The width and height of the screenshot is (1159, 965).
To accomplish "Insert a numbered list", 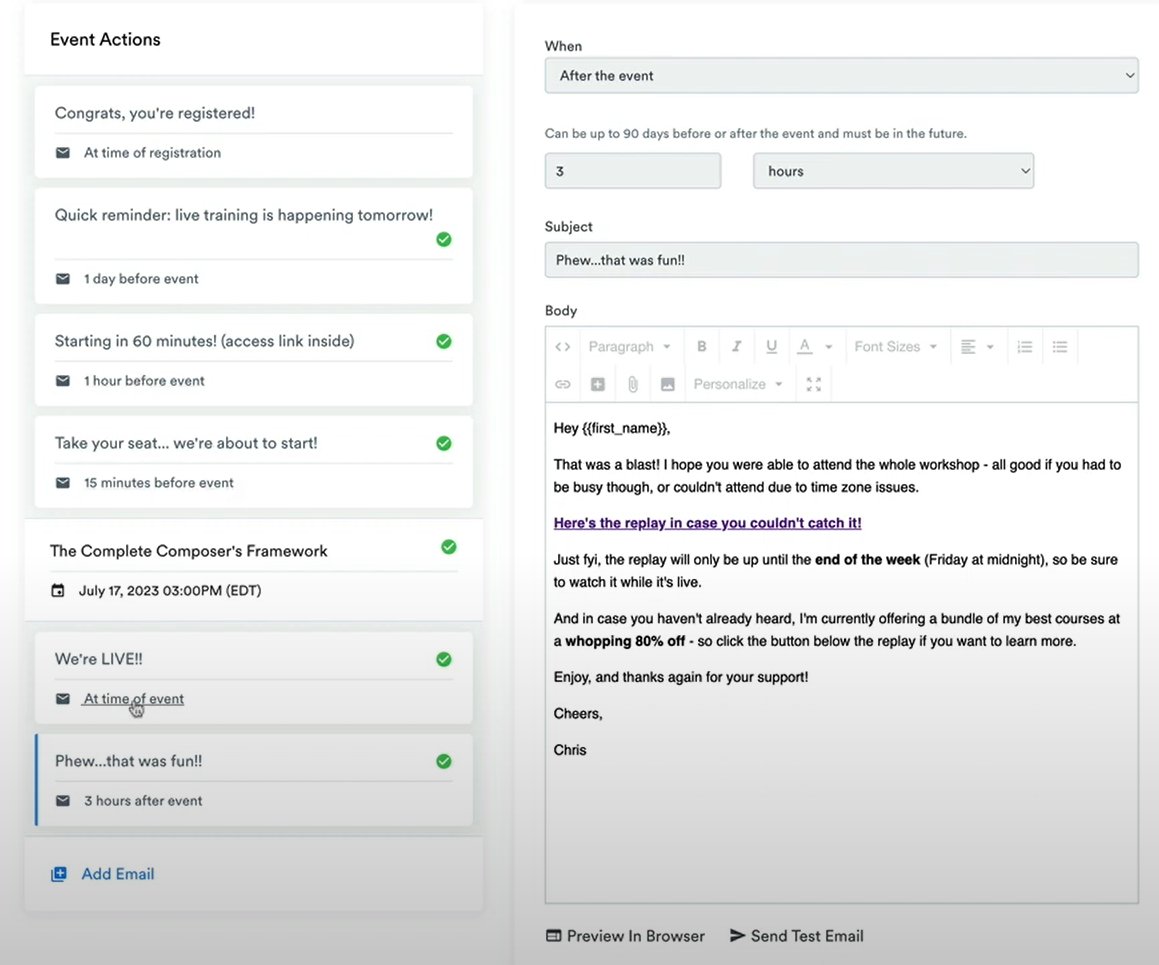I will (1024, 347).
